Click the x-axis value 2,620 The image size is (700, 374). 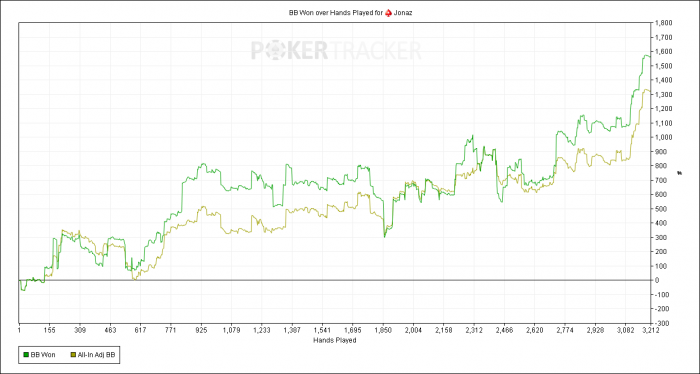pyautogui.click(x=535, y=331)
